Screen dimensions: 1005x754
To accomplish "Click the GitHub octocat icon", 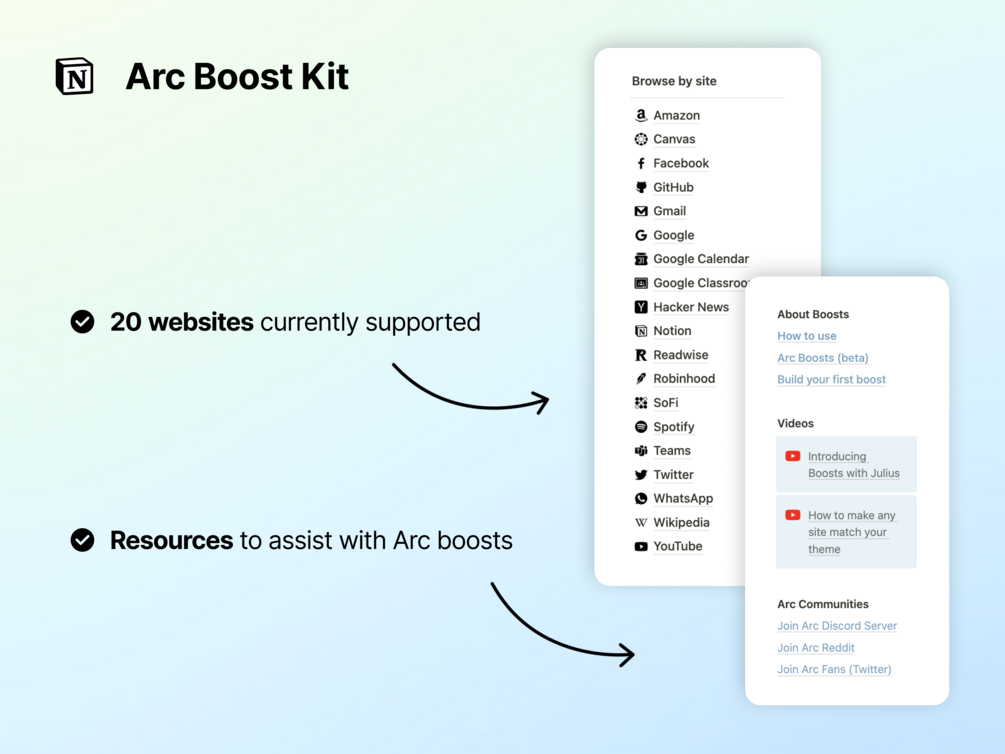I will pyautogui.click(x=640, y=187).
